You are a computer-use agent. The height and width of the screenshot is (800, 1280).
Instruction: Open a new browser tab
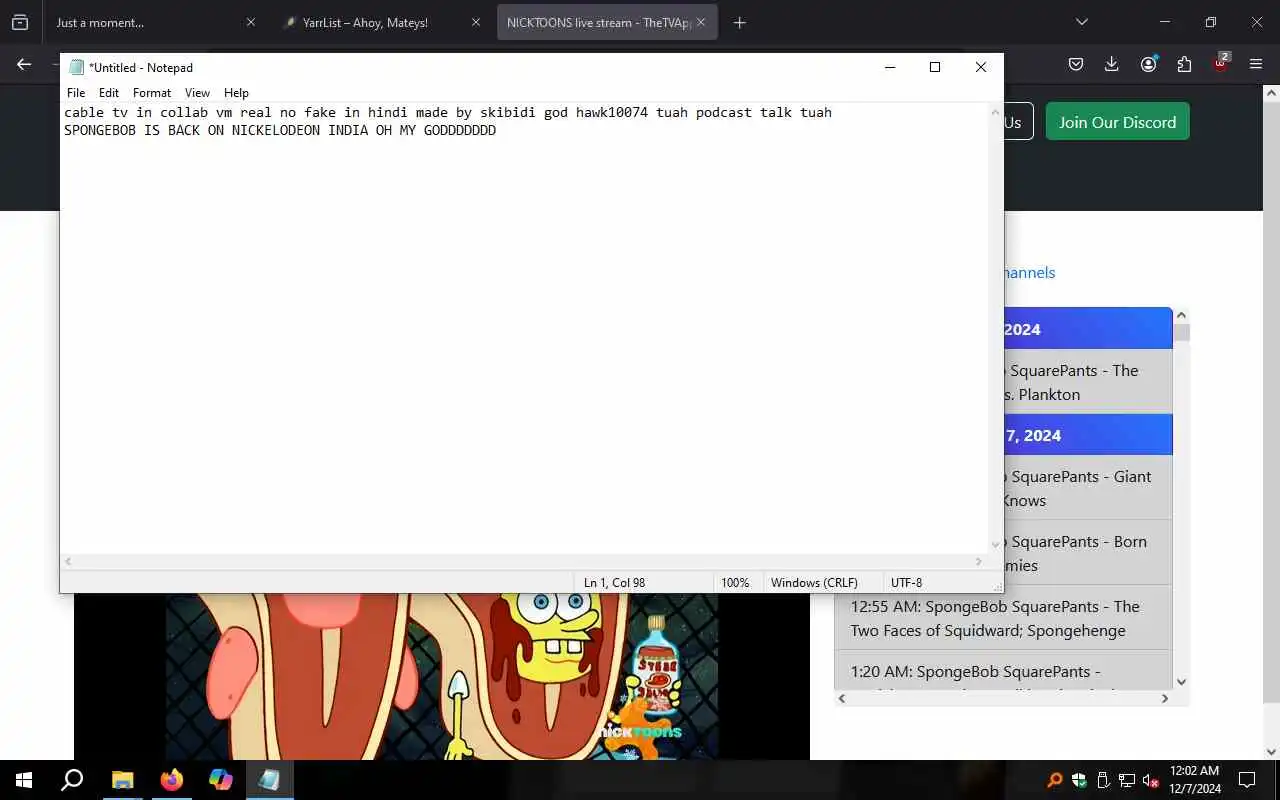(x=740, y=22)
